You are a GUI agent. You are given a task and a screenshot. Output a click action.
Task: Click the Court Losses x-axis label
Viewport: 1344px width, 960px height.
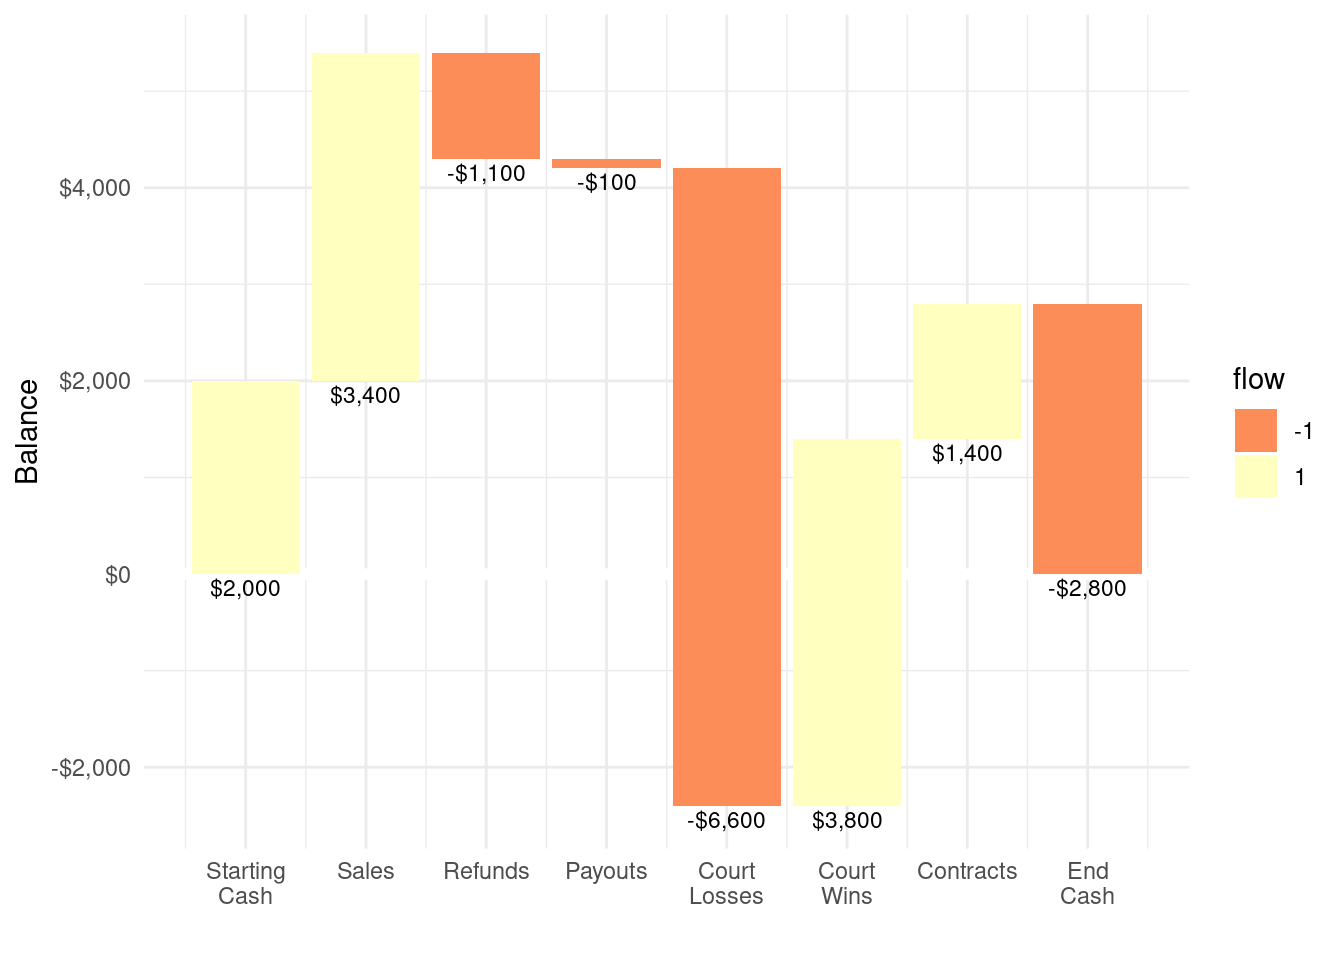(x=726, y=884)
